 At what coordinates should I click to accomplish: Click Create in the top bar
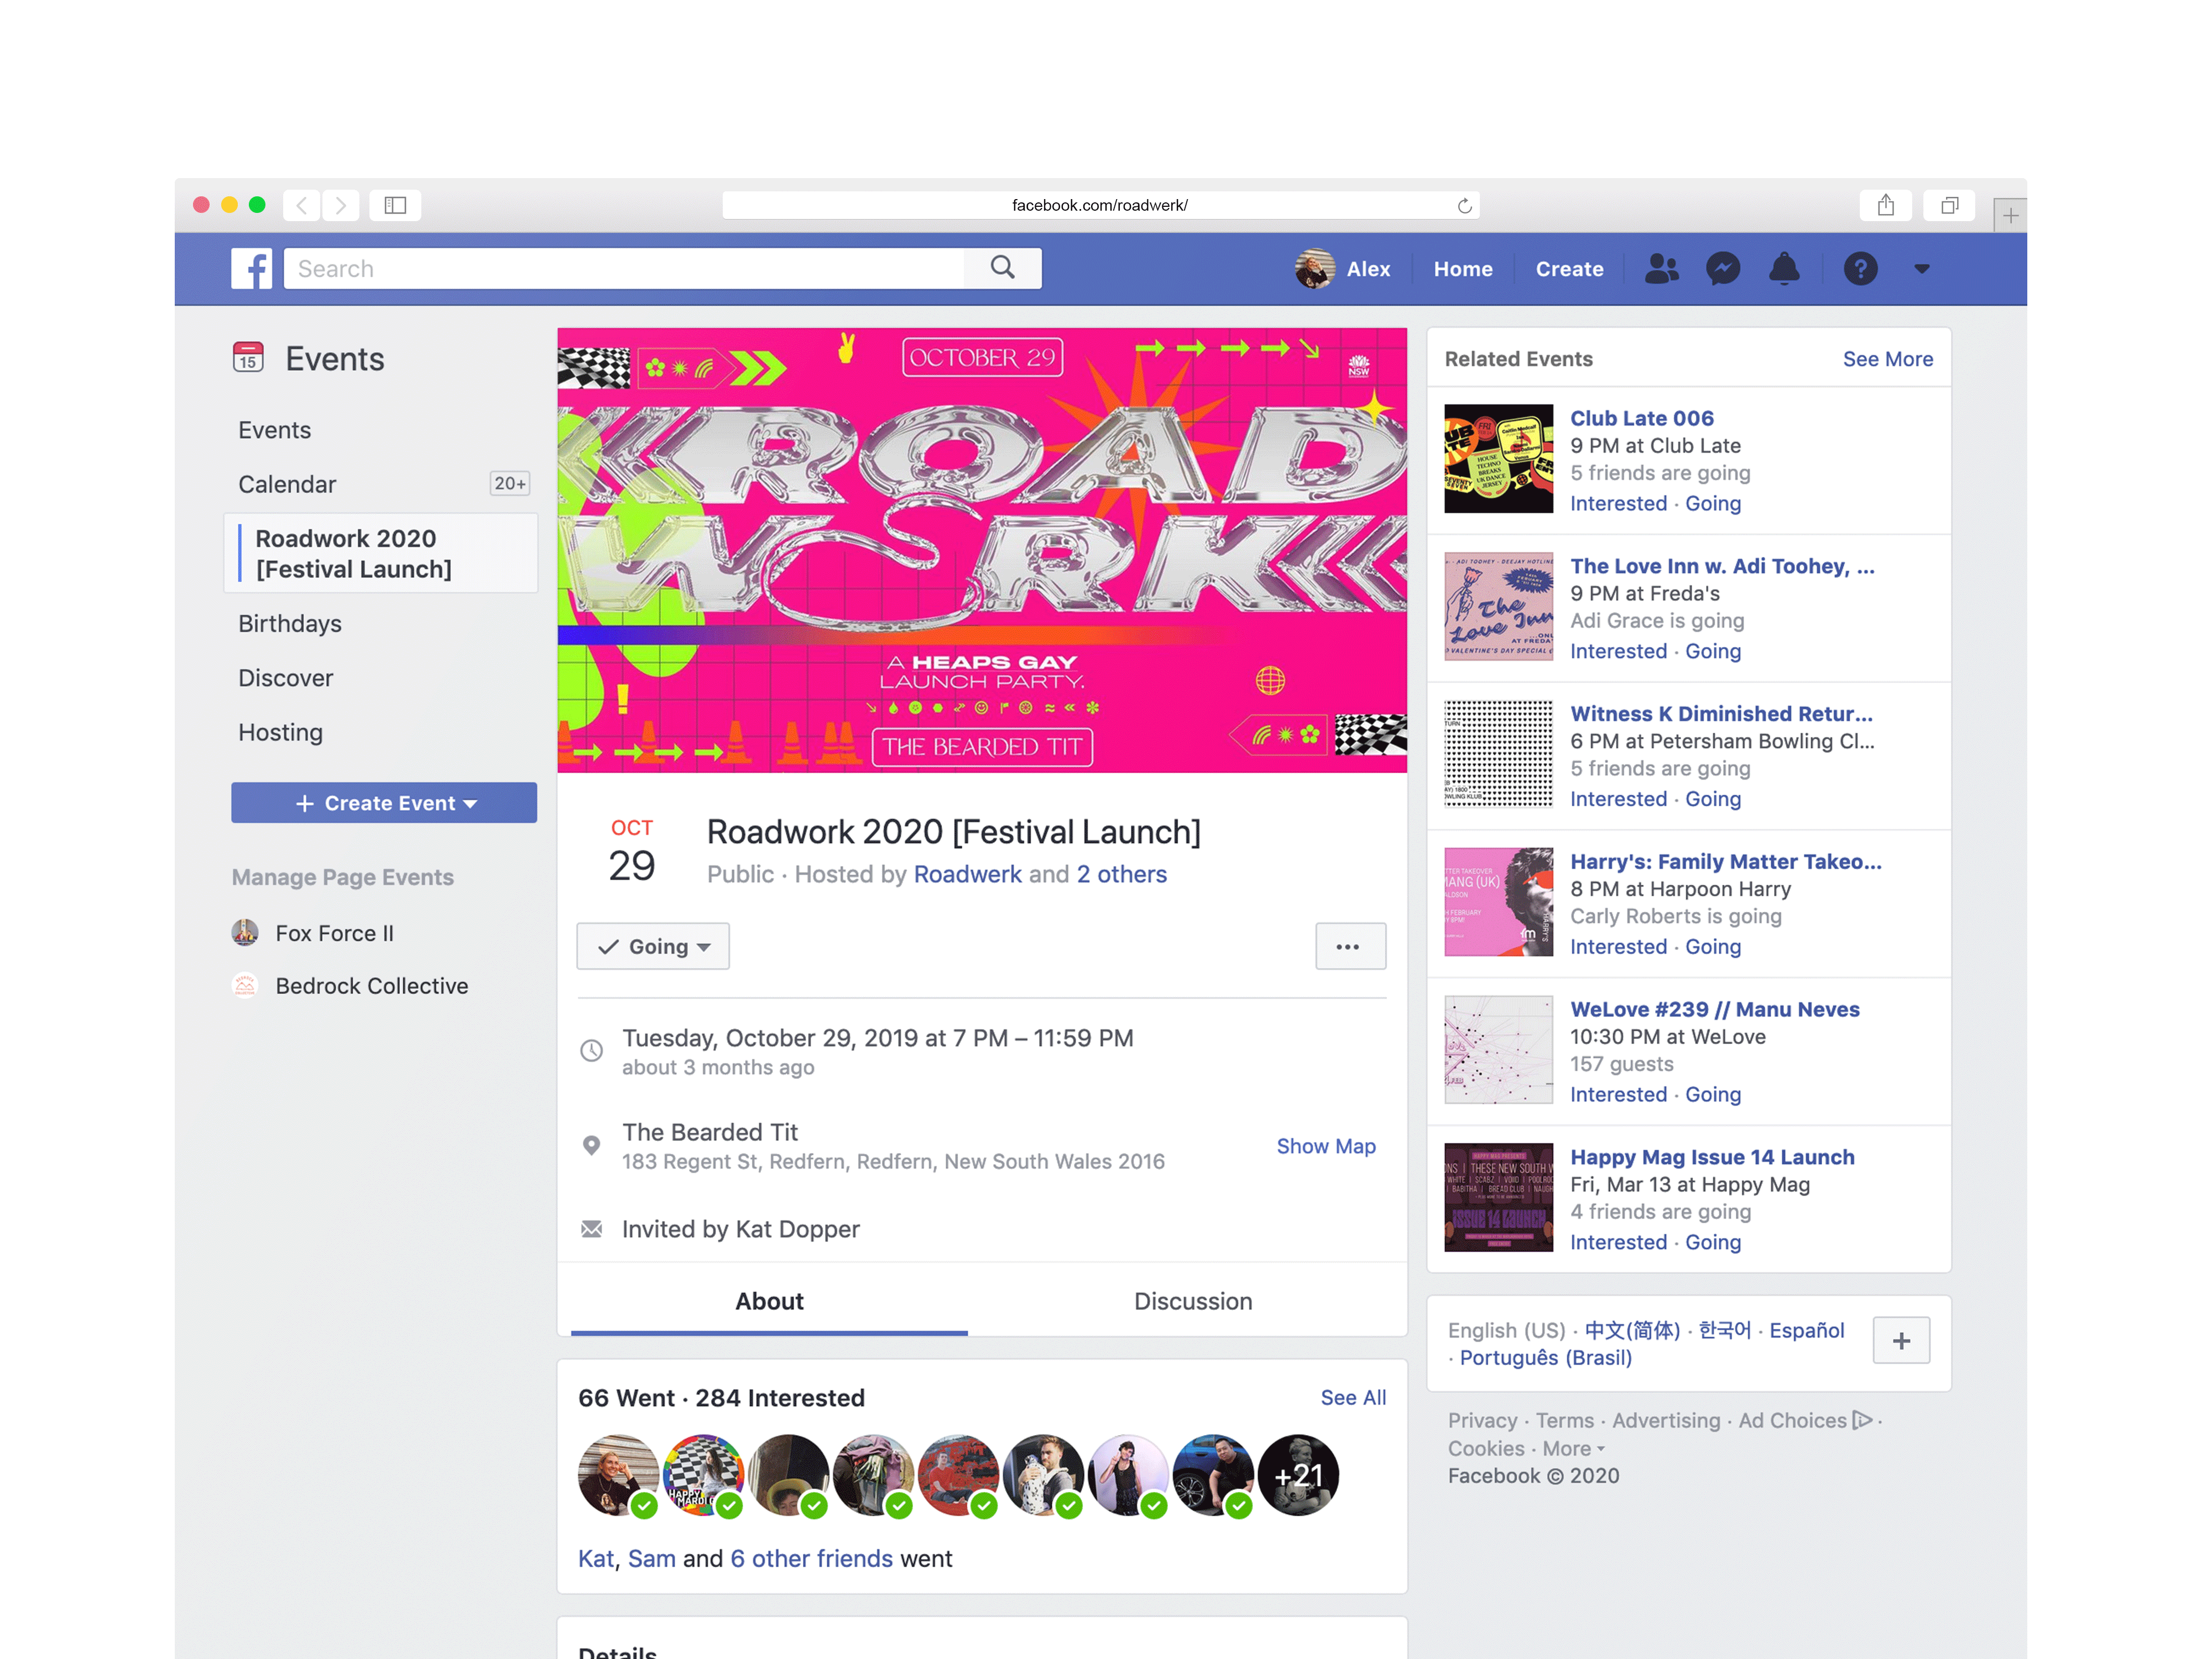[1569, 269]
